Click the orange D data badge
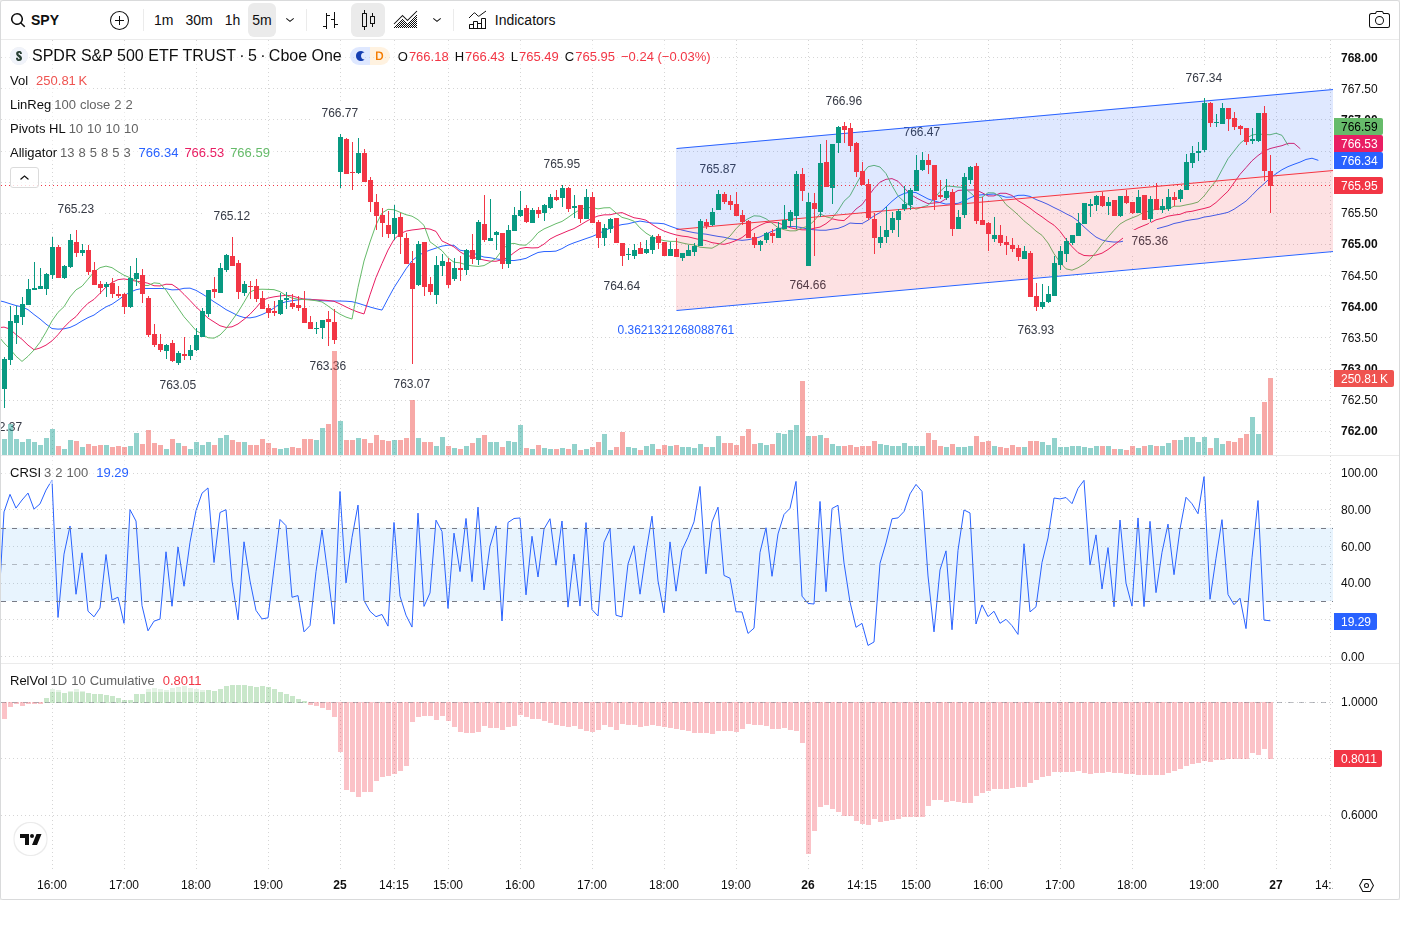The image size is (1420, 950). (379, 56)
